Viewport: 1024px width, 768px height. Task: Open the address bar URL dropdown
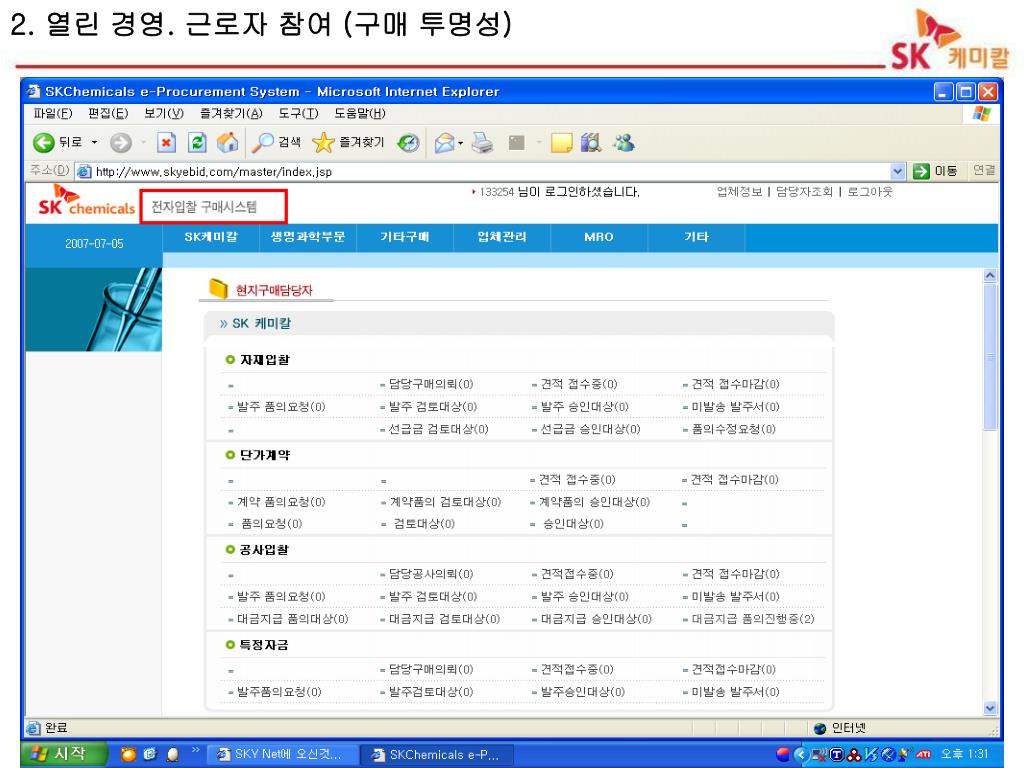pyautogui.click(x=898, y=171)
